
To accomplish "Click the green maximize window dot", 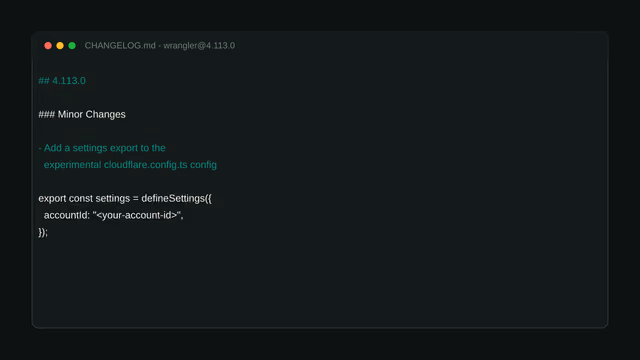I will [x=72, y=46].
